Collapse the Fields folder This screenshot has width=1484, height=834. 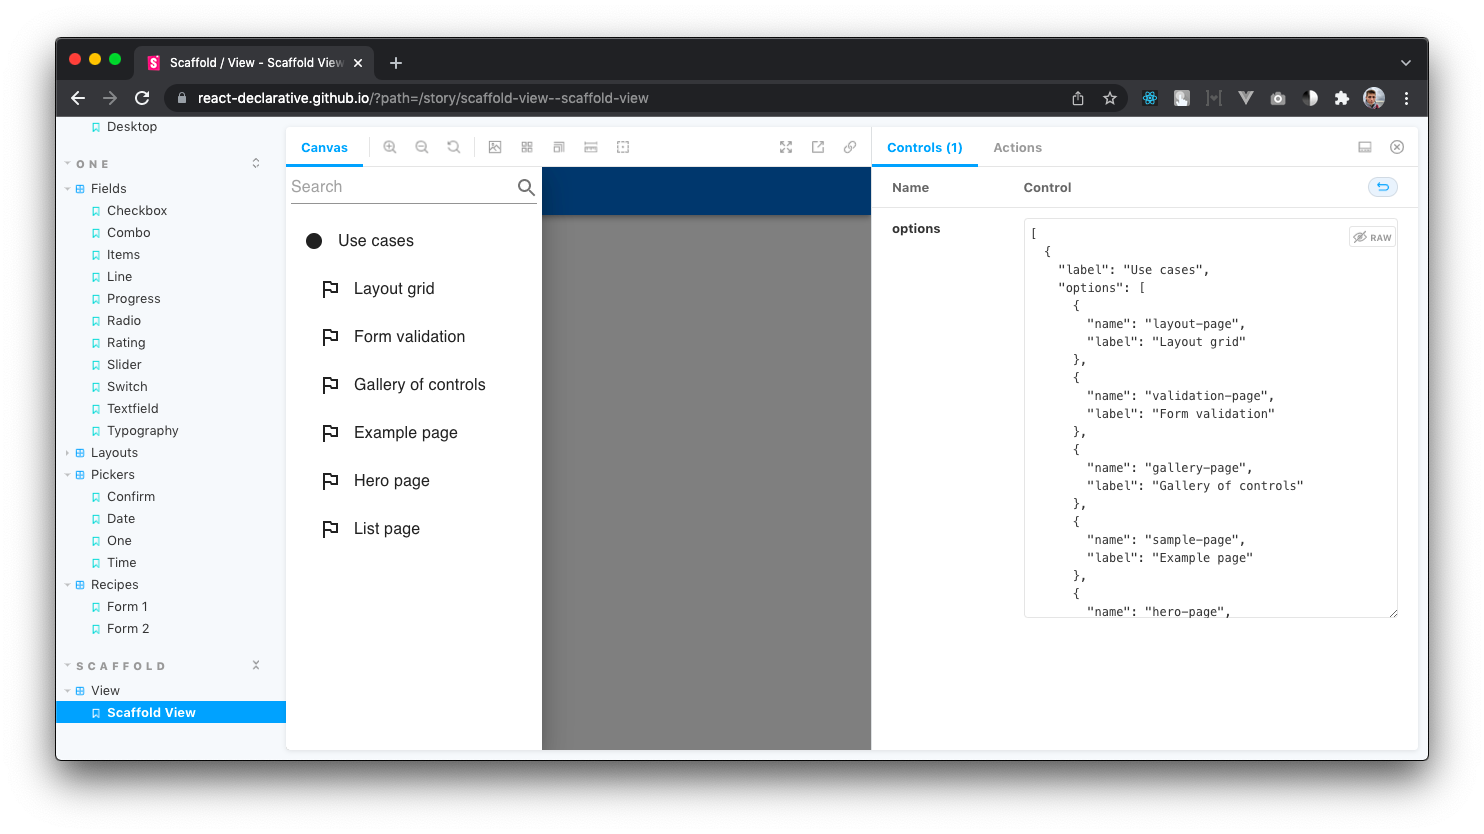(108, 189)
